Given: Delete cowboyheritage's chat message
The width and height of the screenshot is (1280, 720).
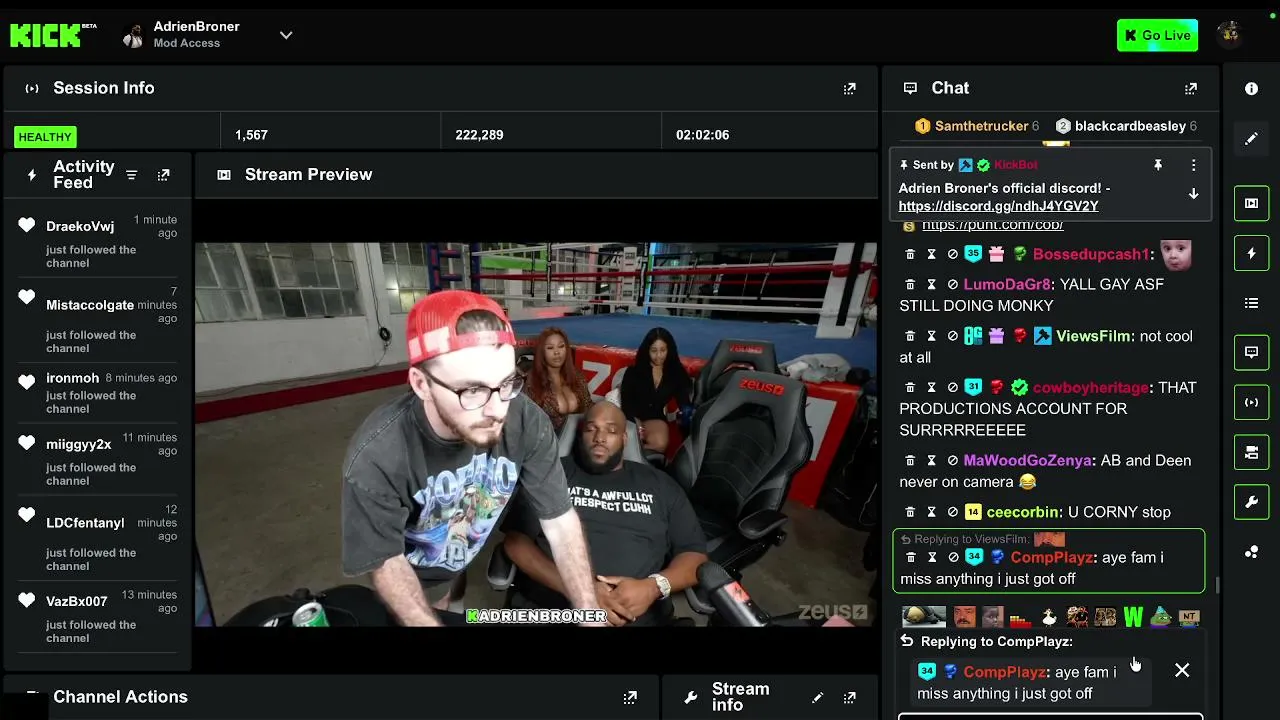Looking at the screenshot, I should 910,388.
